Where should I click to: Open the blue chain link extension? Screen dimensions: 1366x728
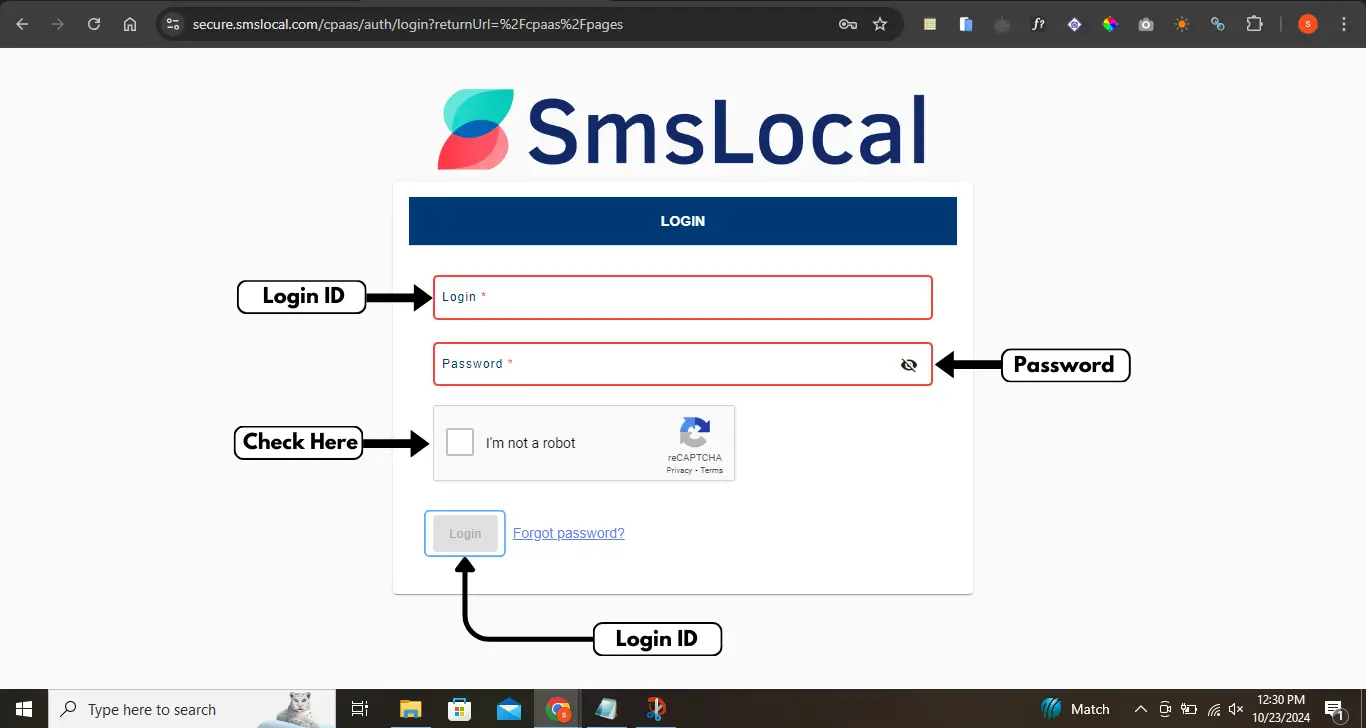pyautogui.click(x=1218, y=24)
